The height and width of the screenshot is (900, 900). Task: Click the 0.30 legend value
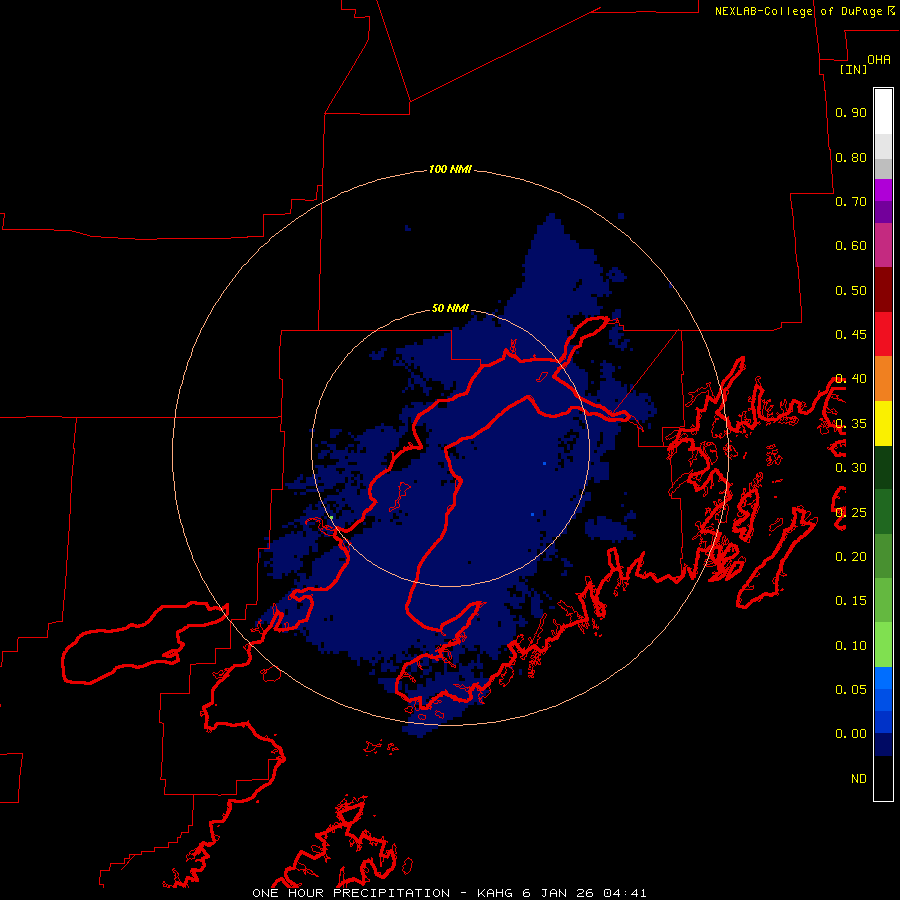[x=851, y=468]
